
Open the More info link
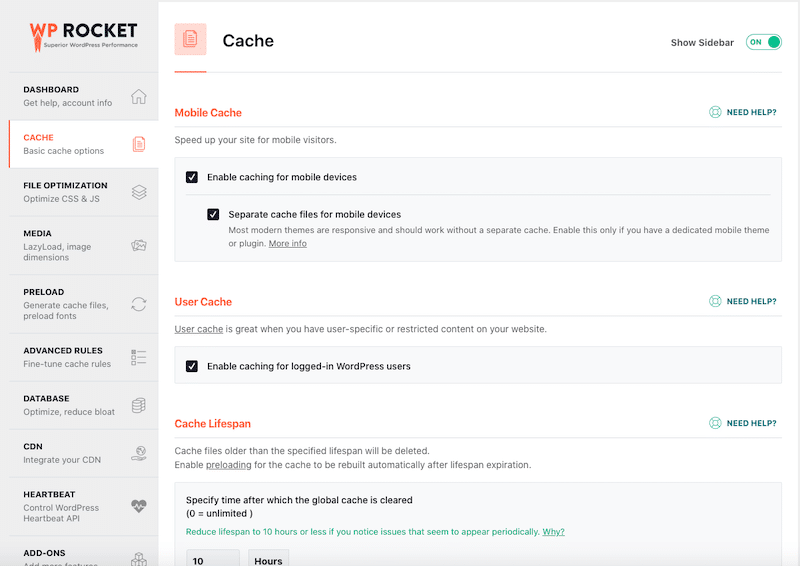[288, 244]
